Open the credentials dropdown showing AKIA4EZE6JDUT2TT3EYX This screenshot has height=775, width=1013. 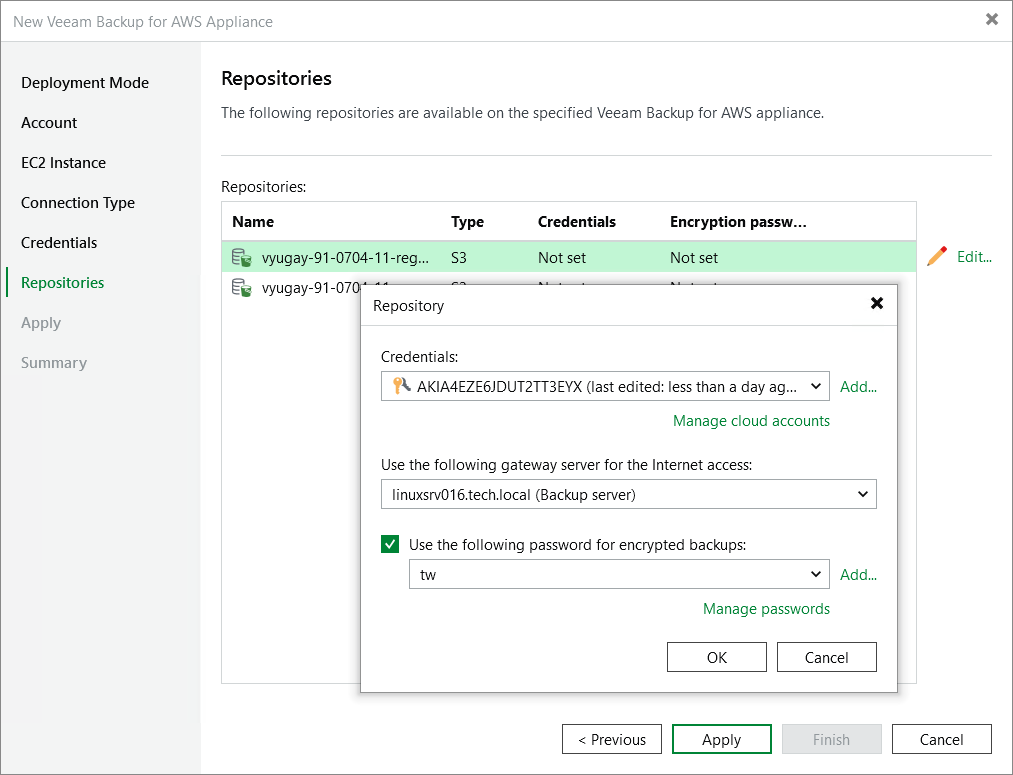[x=816, y=386]
